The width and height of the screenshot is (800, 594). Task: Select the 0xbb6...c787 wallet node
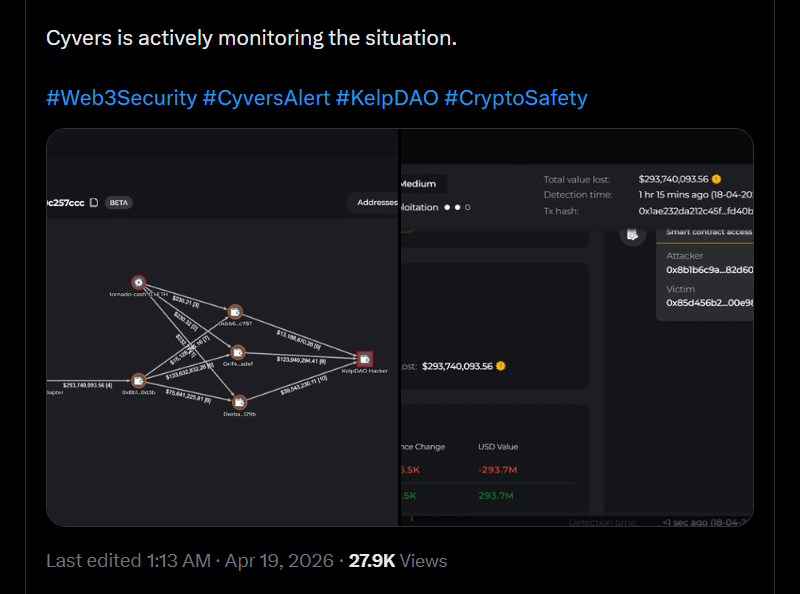click(235, 312)
